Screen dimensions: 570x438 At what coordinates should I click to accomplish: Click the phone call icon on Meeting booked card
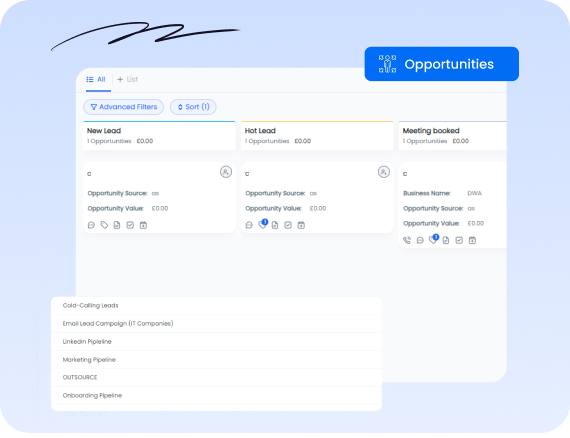pyautogui.click(x=407, y=240)
